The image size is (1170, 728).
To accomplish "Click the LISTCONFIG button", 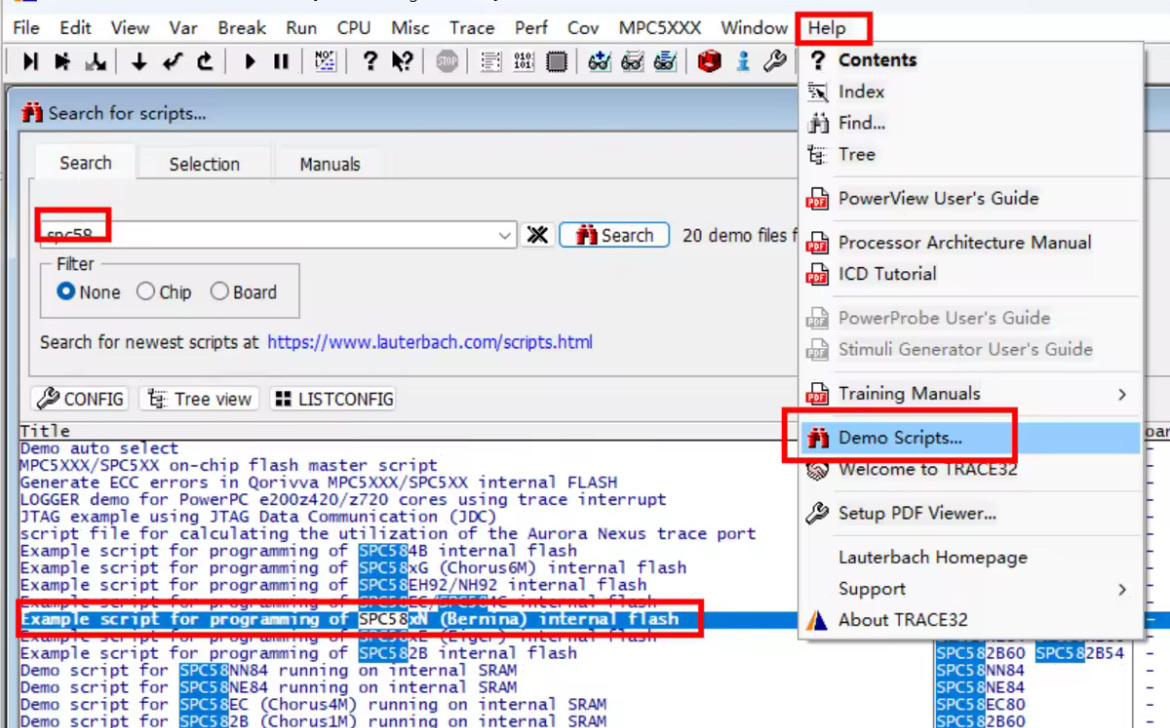I will [334, 399].
